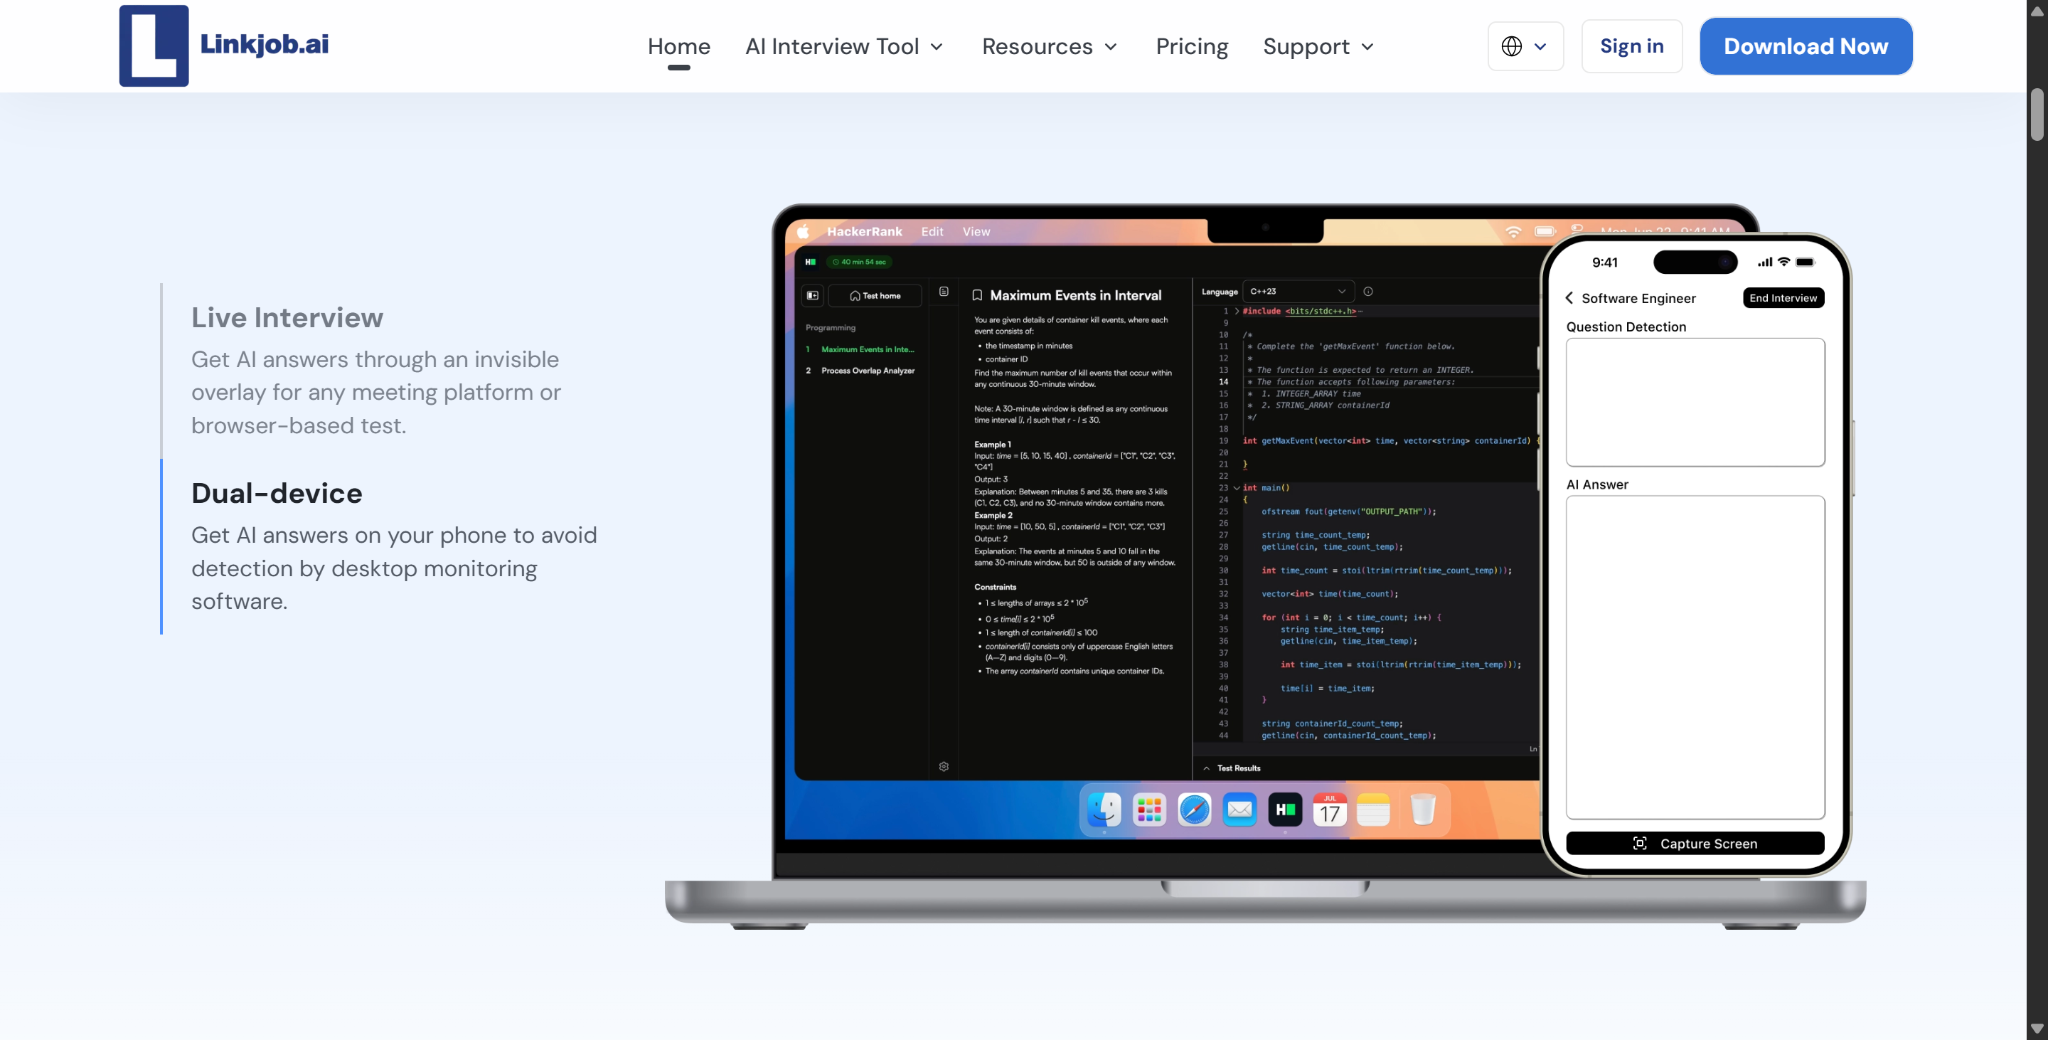2048x1040 pixels.
Task: Open Notes from the dock
Action: coord(1374,810)
